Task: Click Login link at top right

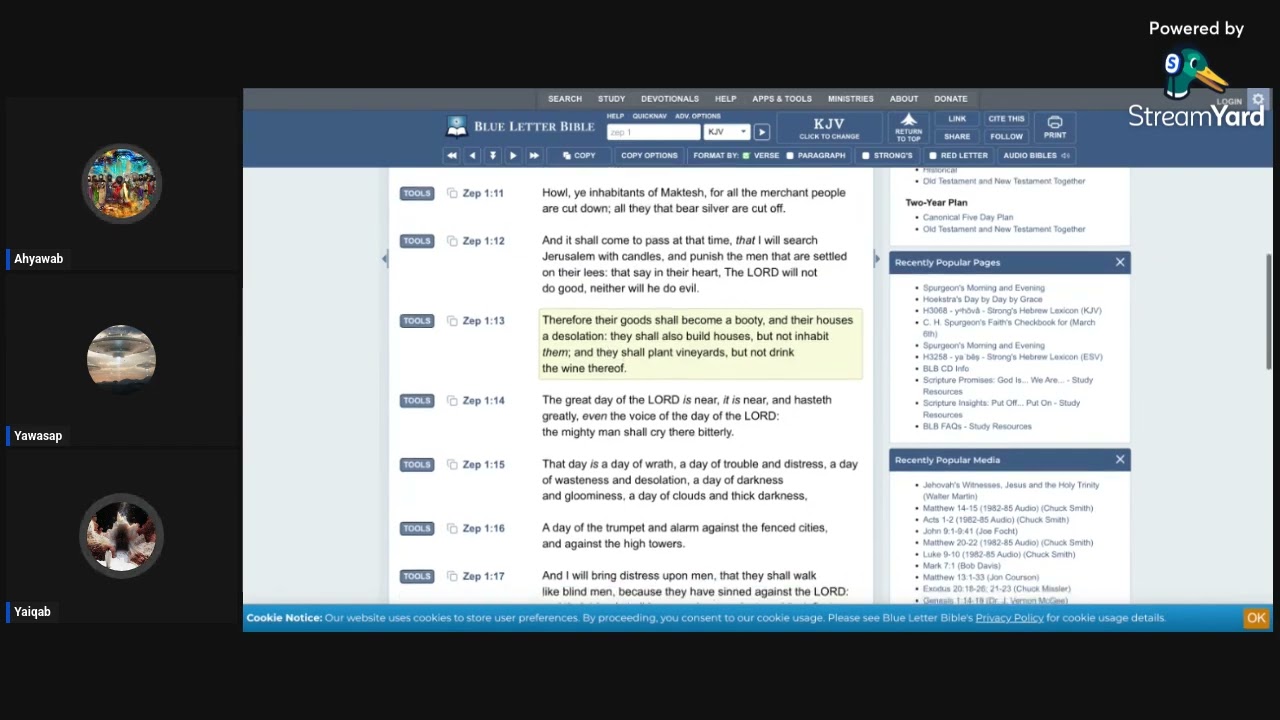Action: click(x=1229, y=101)
